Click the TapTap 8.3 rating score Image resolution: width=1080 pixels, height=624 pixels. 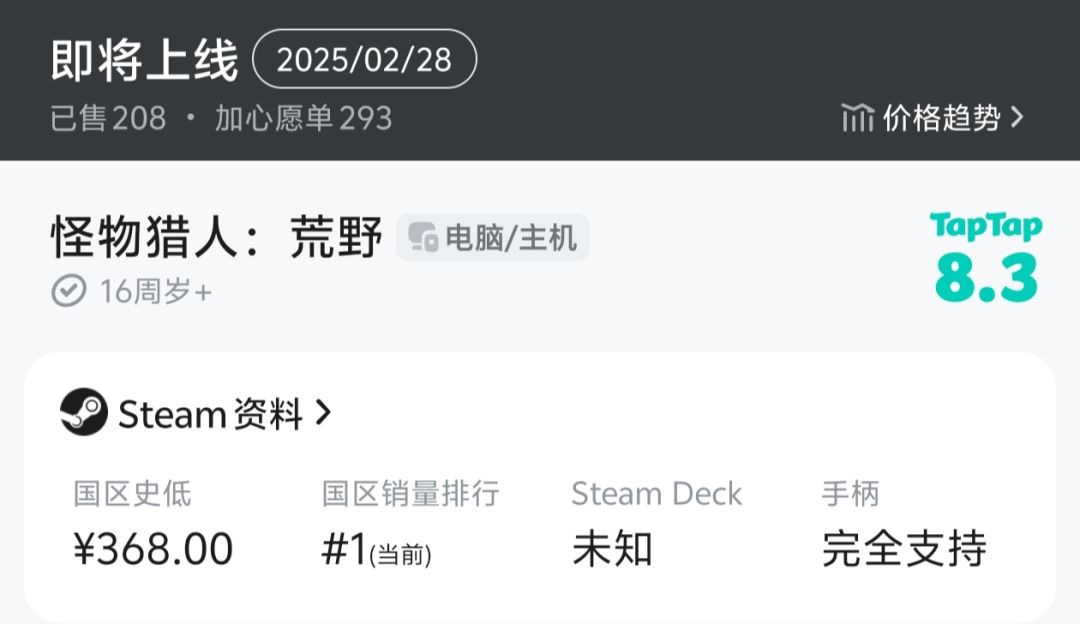pyautogui.click(x=986, y=277)
